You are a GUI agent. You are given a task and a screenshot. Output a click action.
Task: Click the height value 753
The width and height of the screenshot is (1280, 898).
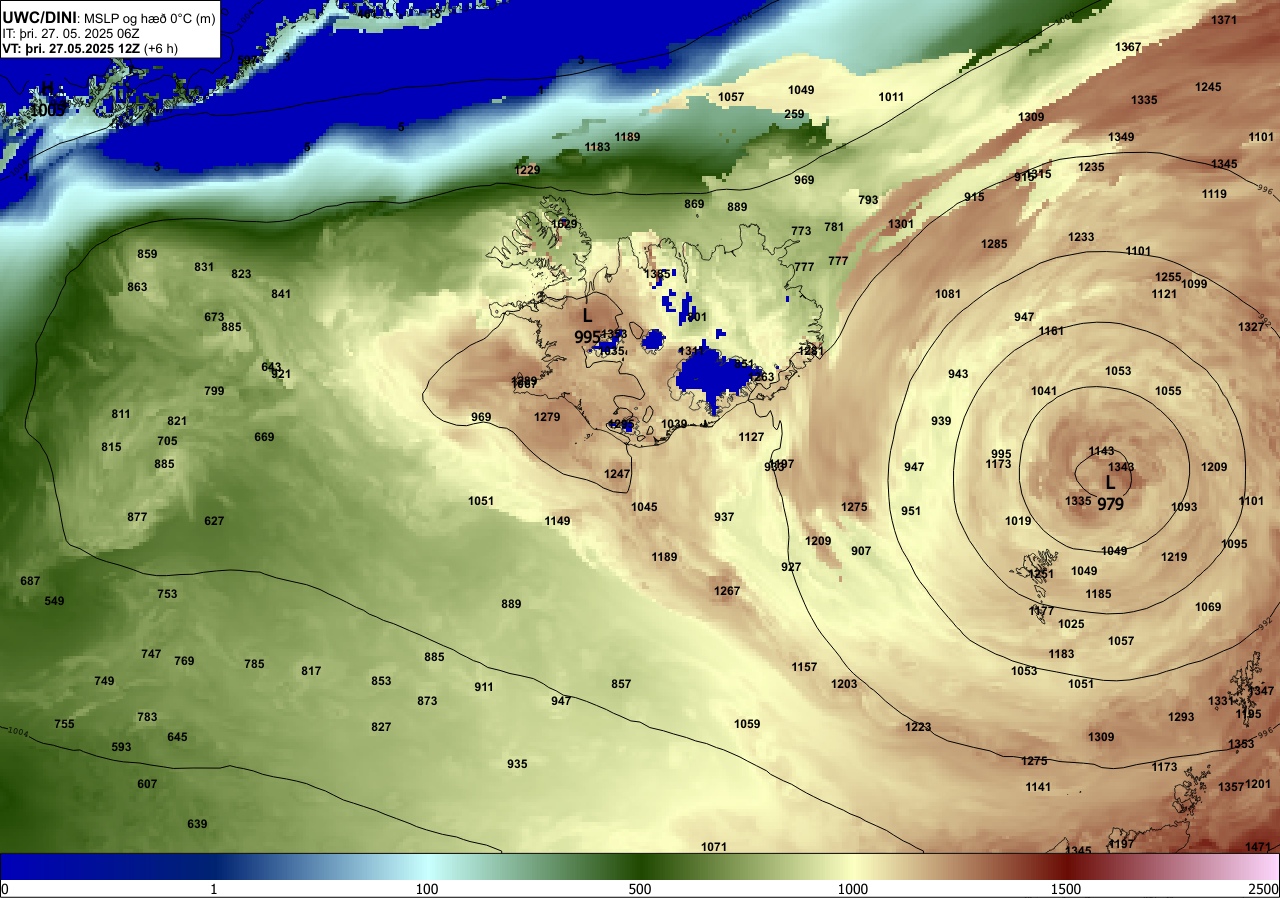(x=167, y=594)
